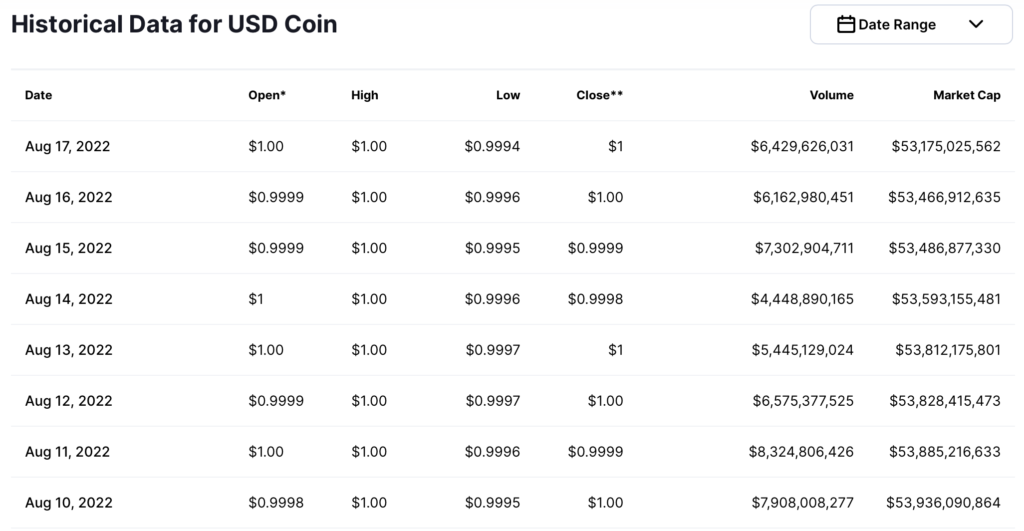Select the Aug 15, 2022 date cell
Screen dimensions: 1024x531
click(68, 248)
